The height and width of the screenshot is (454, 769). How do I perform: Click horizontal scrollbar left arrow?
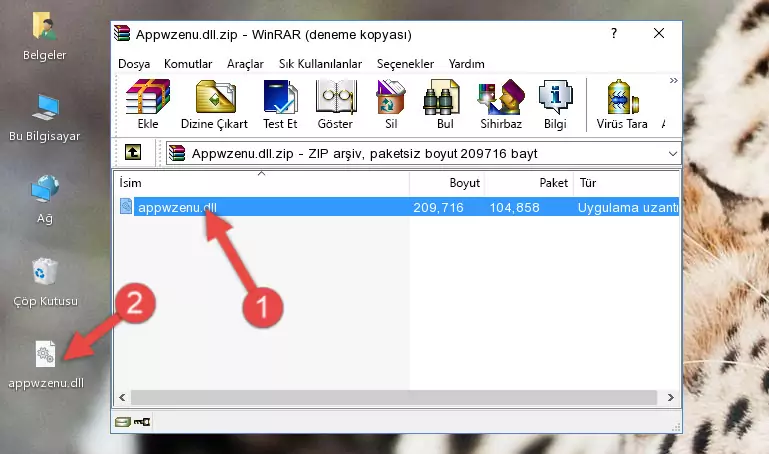(122, 397)
